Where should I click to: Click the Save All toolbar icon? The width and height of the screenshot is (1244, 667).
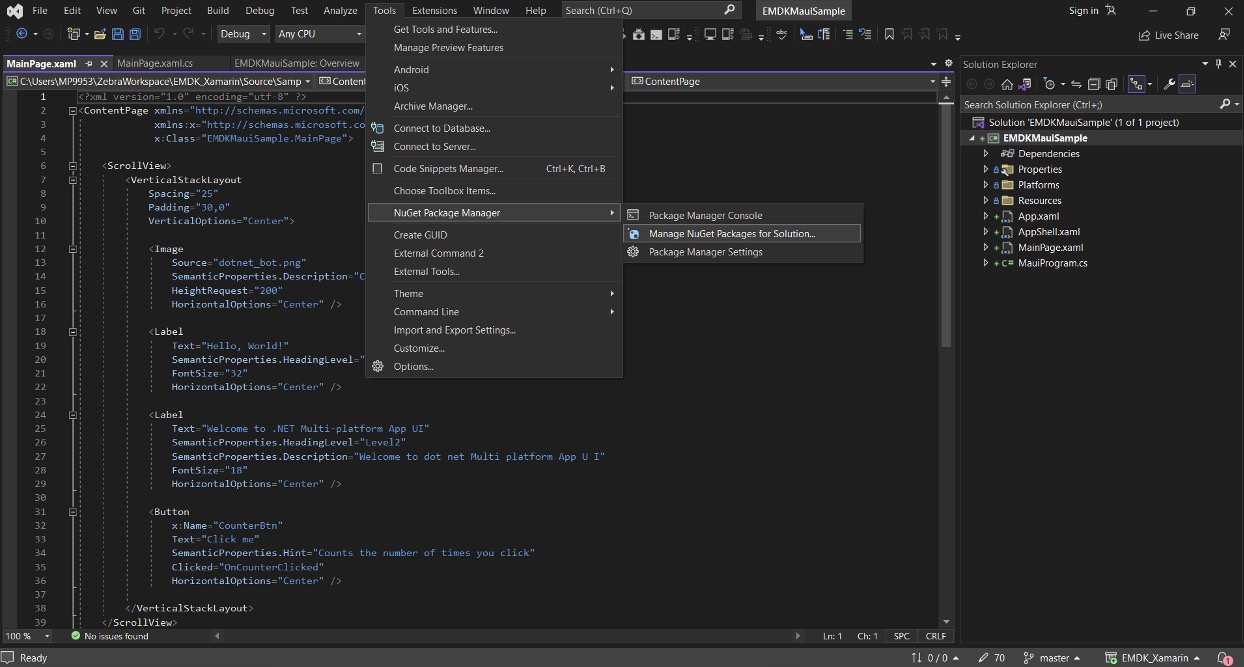point(135,34)
